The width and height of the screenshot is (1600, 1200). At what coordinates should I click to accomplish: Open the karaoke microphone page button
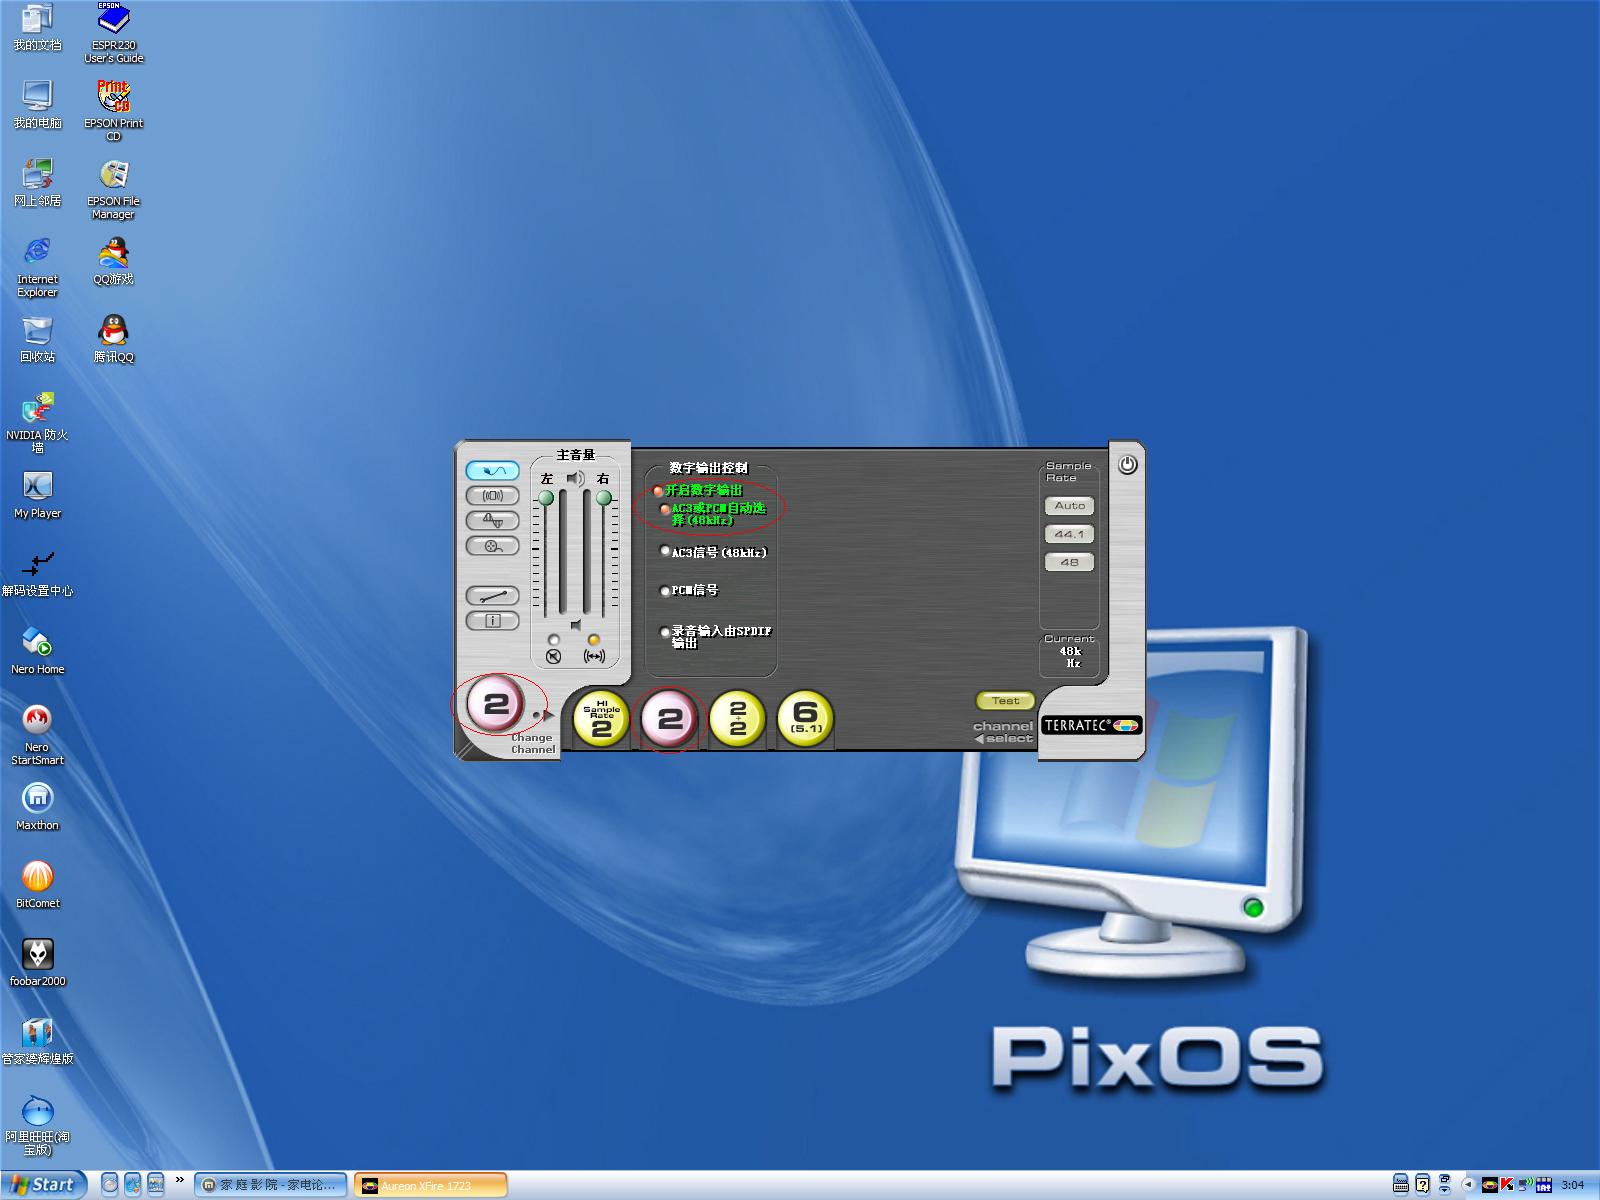click(493, 546)
